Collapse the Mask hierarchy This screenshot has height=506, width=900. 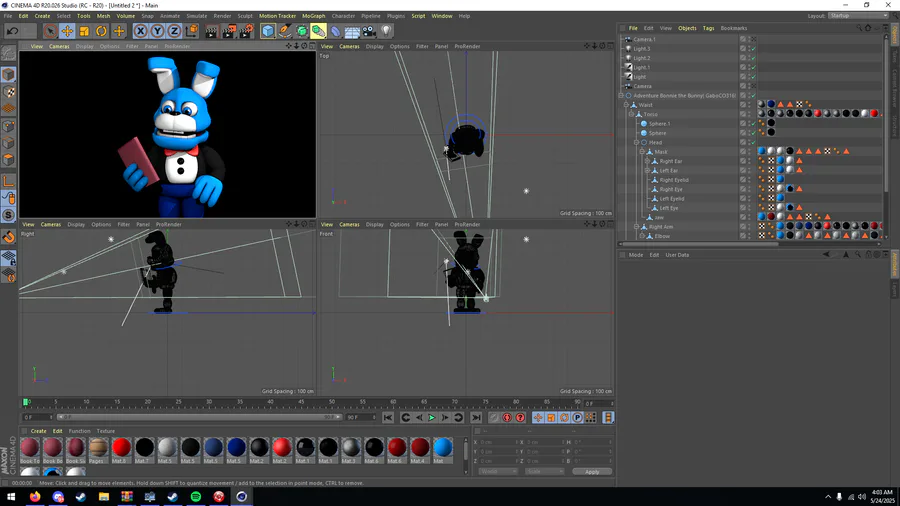642,152
